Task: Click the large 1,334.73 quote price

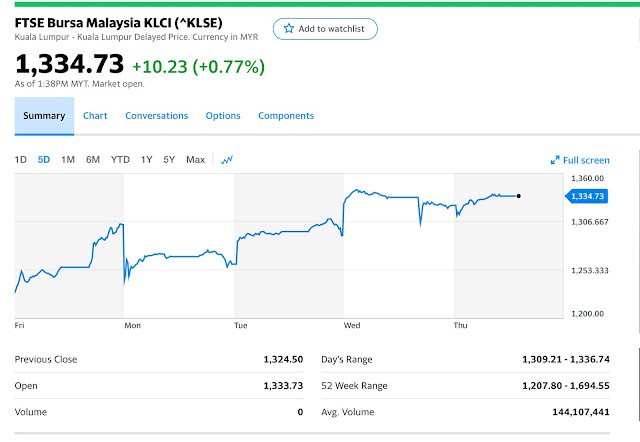Action: click(x=69, y=64)
